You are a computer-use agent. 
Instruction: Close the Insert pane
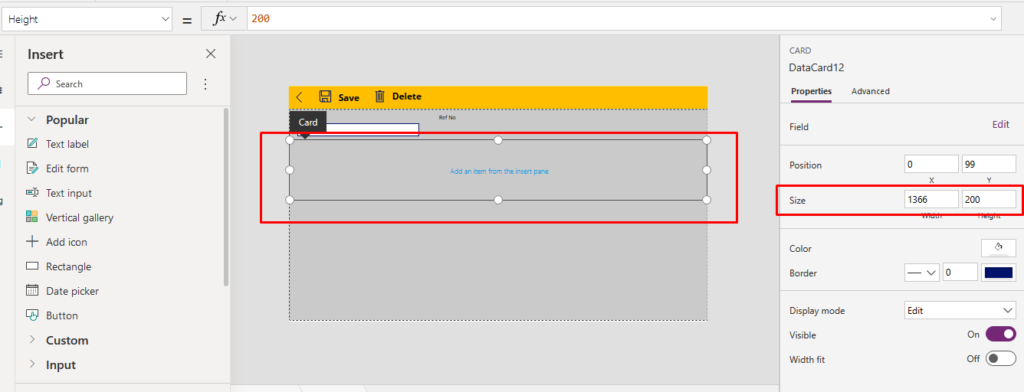pos(210,54)
